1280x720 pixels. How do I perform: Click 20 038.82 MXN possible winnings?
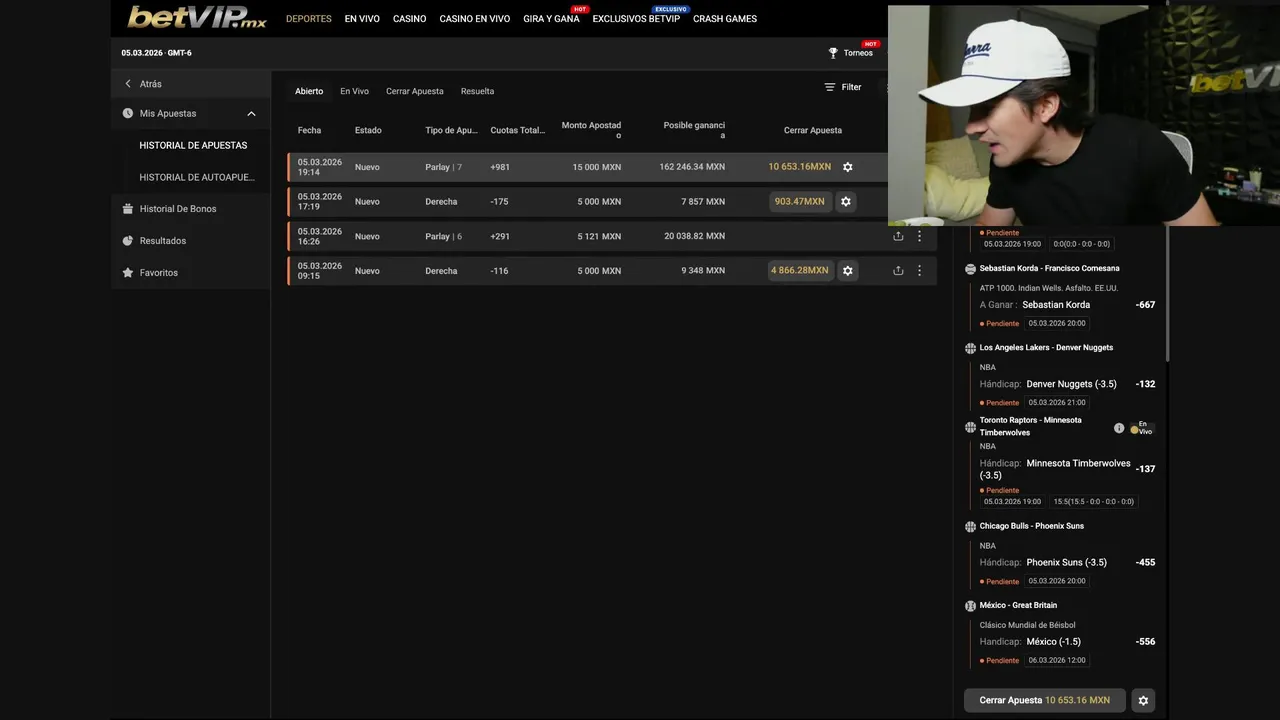coord(695,237)
